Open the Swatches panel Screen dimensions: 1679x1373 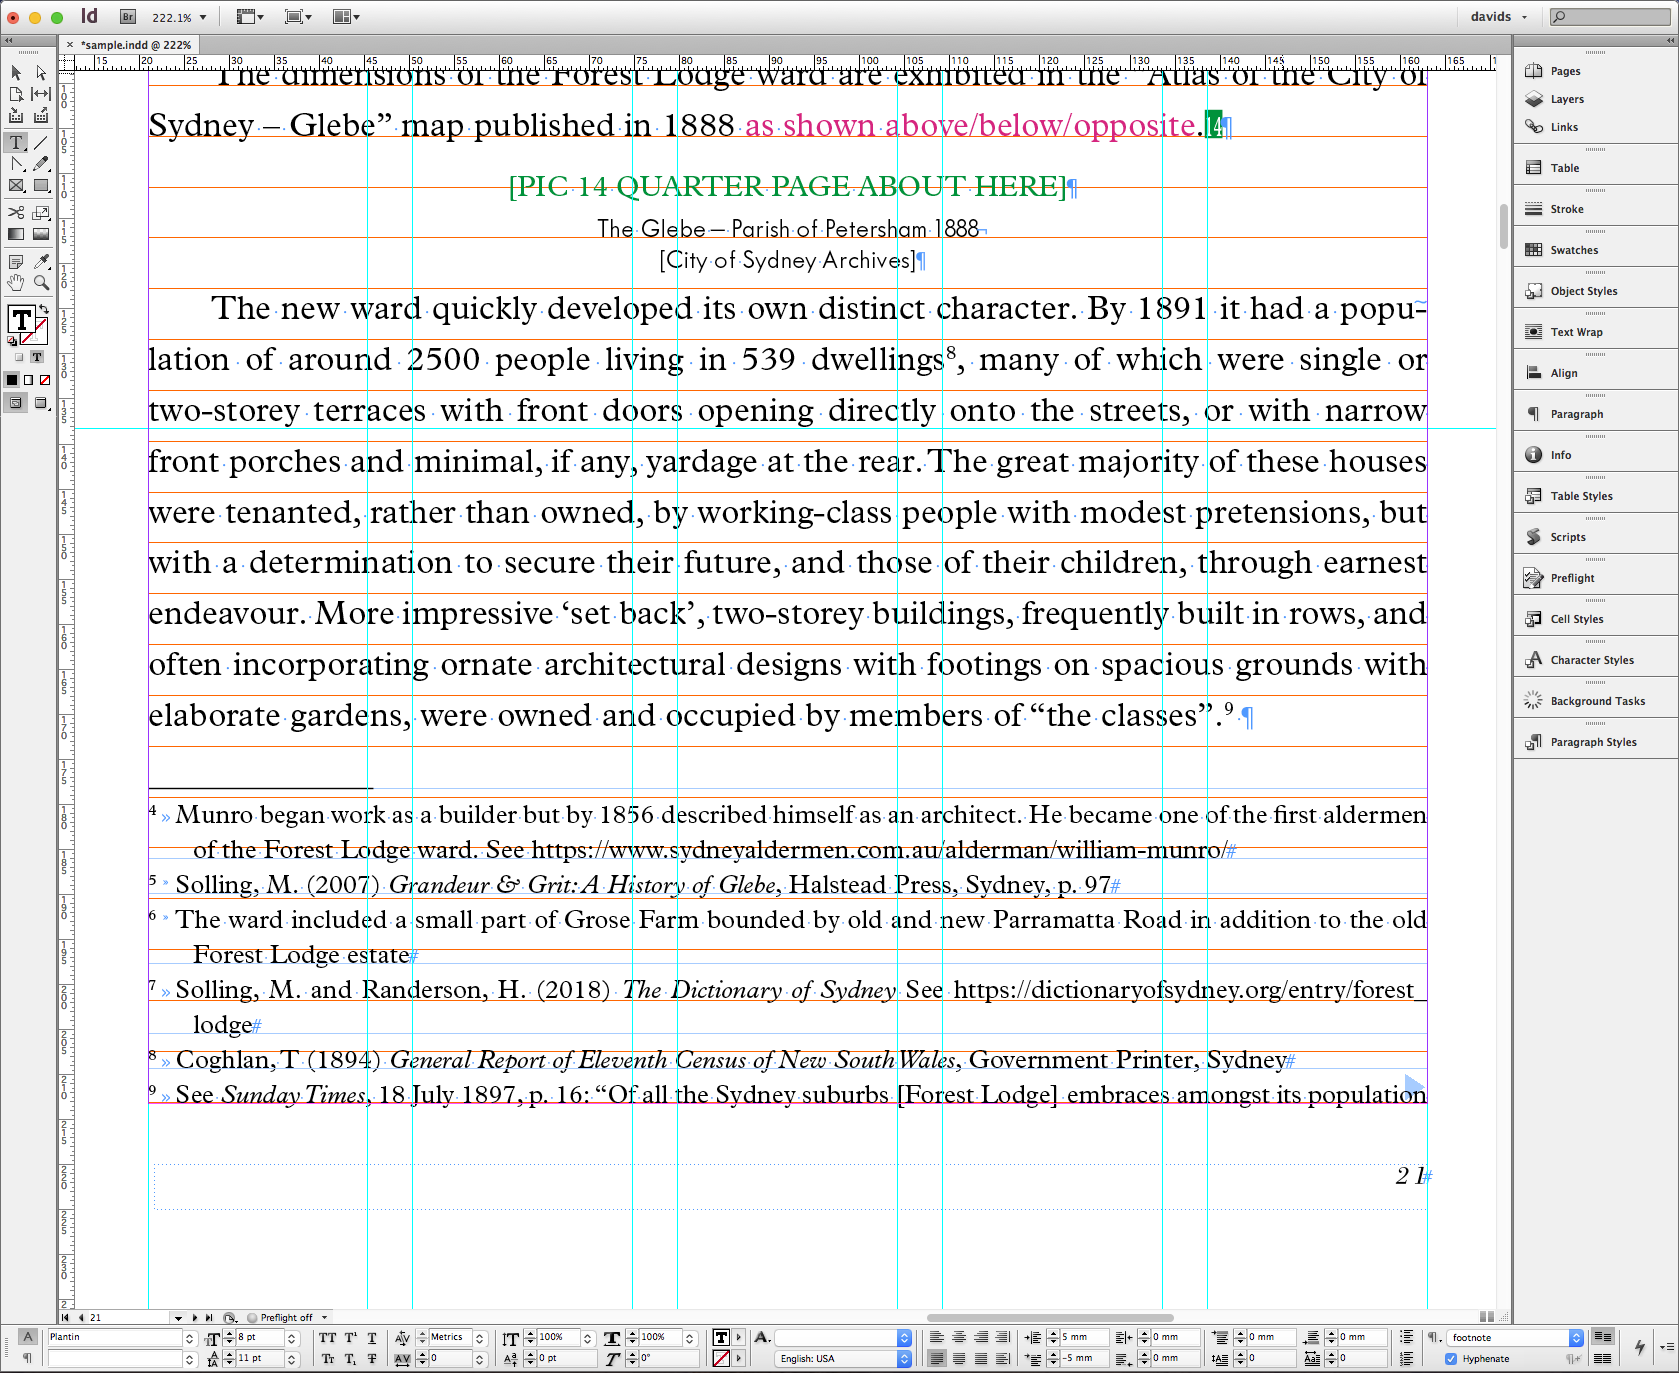coord(1574,250)
